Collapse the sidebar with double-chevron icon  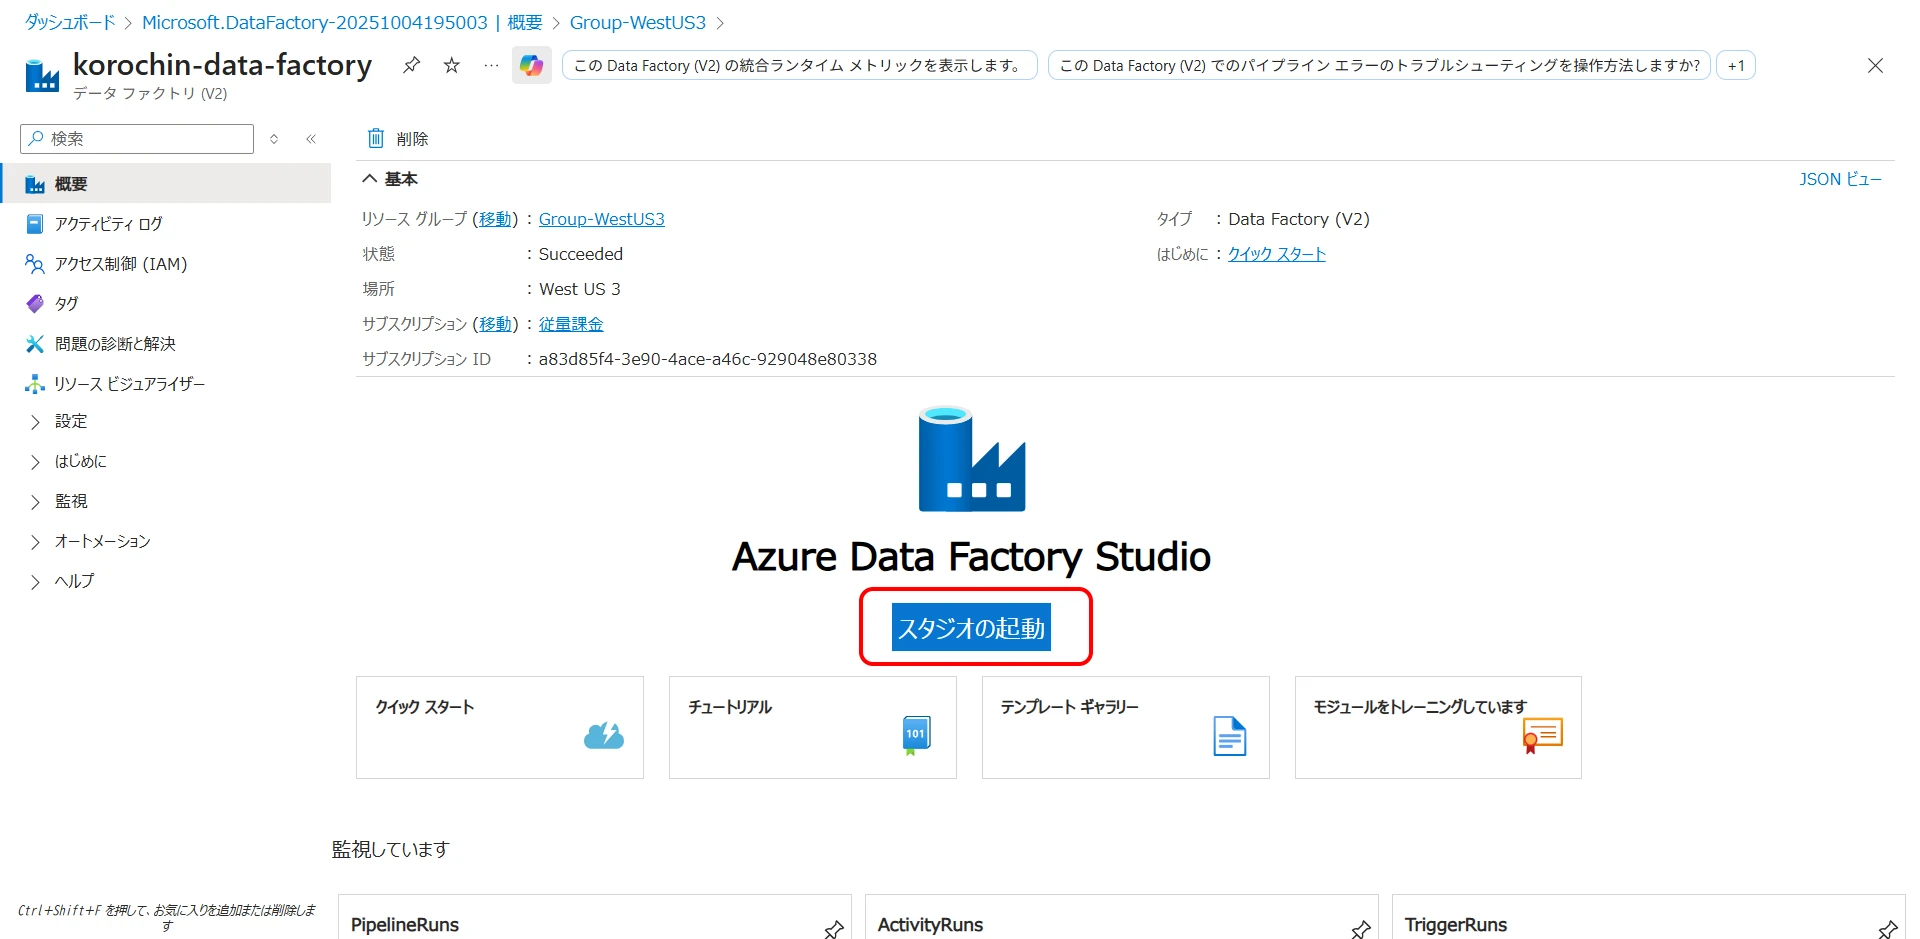[311, 139]
